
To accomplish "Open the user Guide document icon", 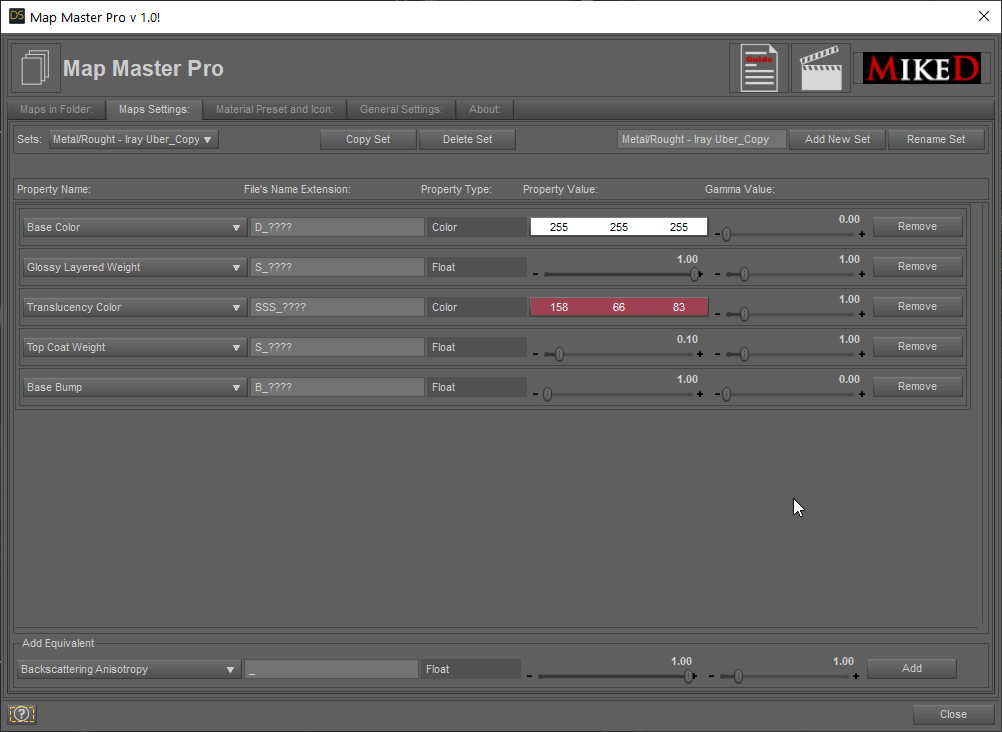I will [759, 68].
